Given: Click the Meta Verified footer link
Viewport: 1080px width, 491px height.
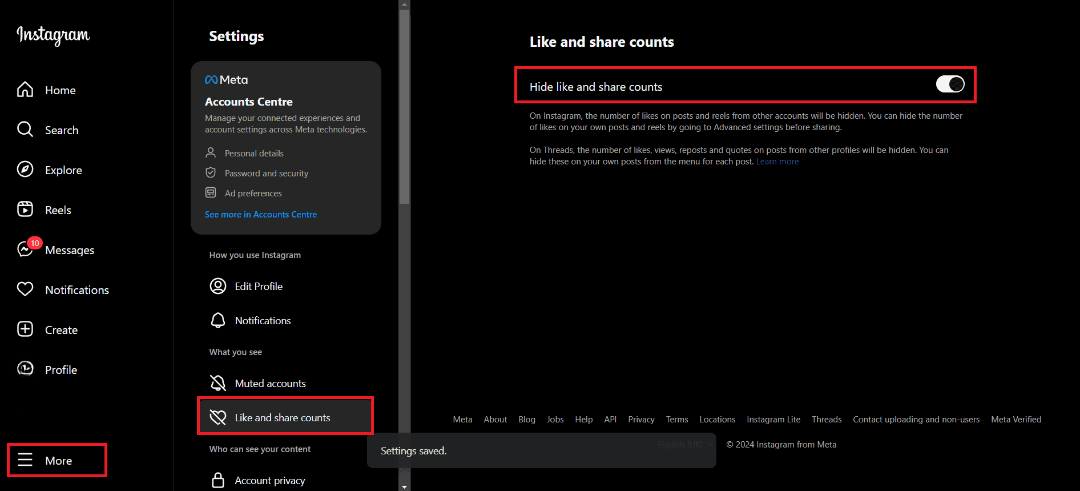Looking at the screenshot, I should tap(1016, 419).
